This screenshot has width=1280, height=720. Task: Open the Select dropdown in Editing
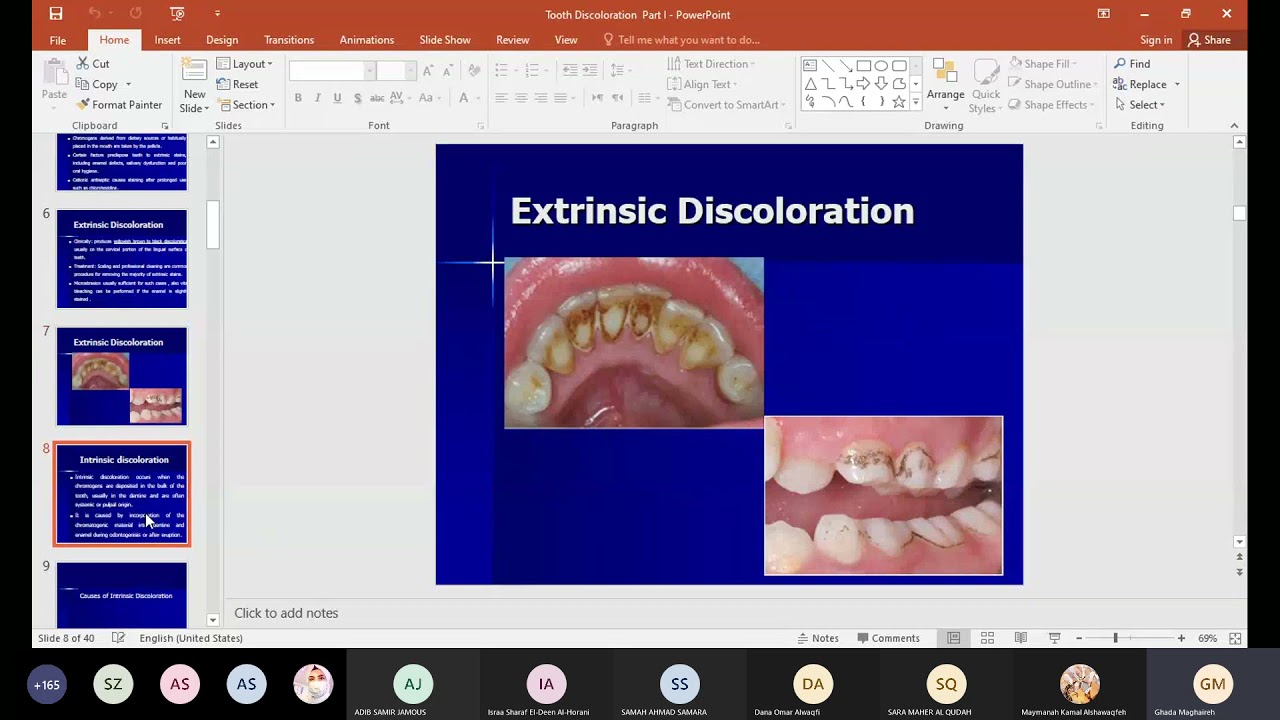[x=1140, y=105]
